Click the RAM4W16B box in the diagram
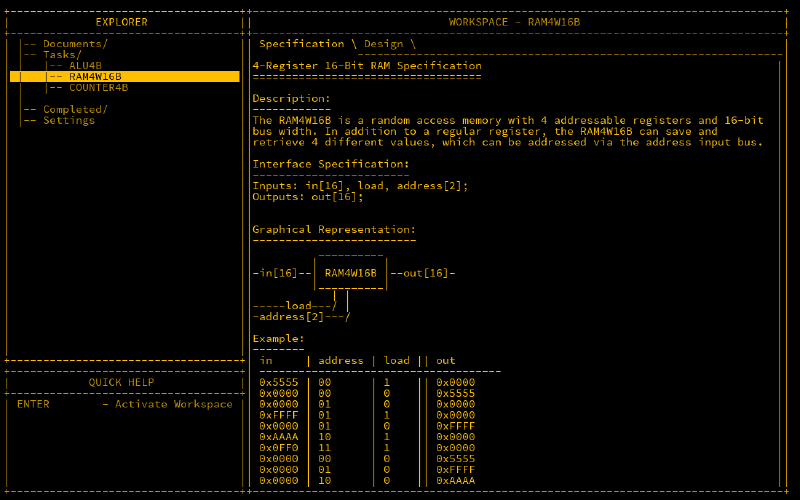Screen dimensions: 800x500 (351, 273)
